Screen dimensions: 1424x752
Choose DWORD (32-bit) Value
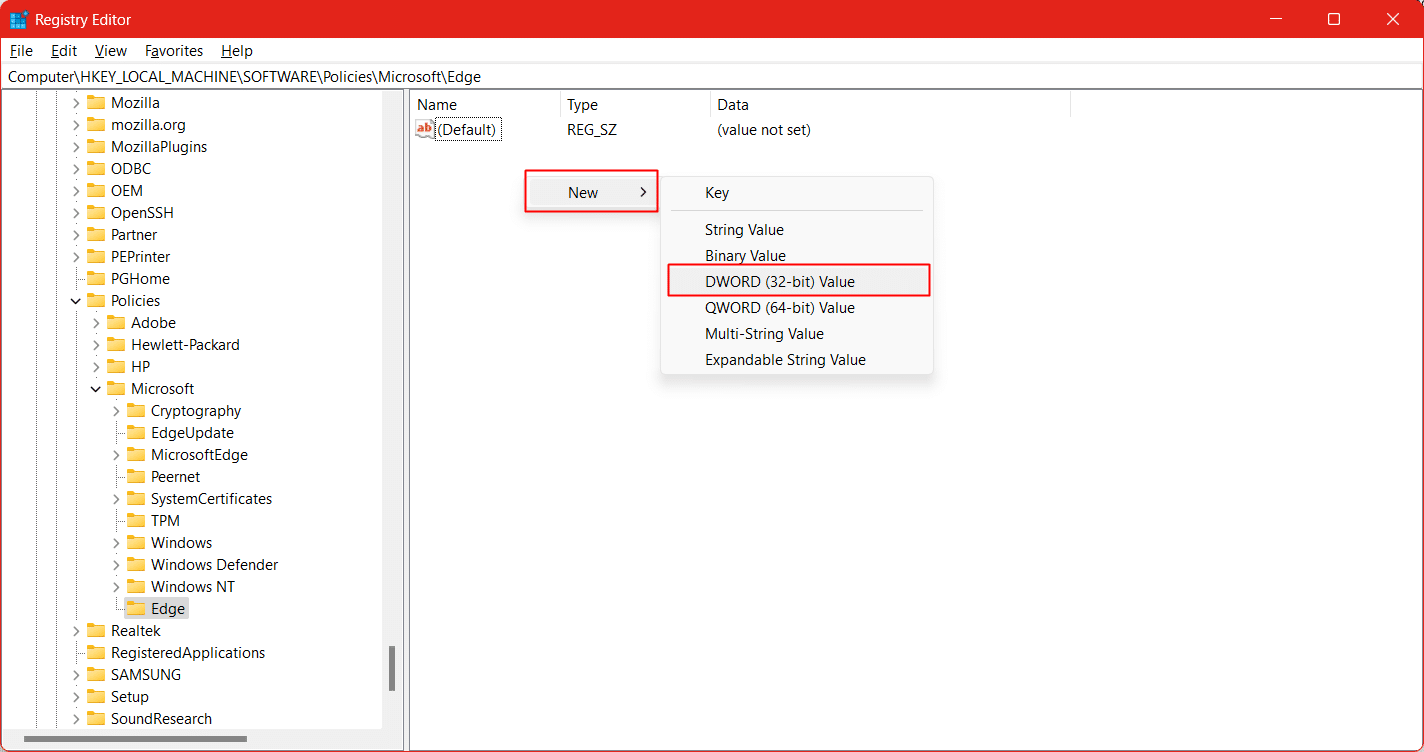point(797,282)
